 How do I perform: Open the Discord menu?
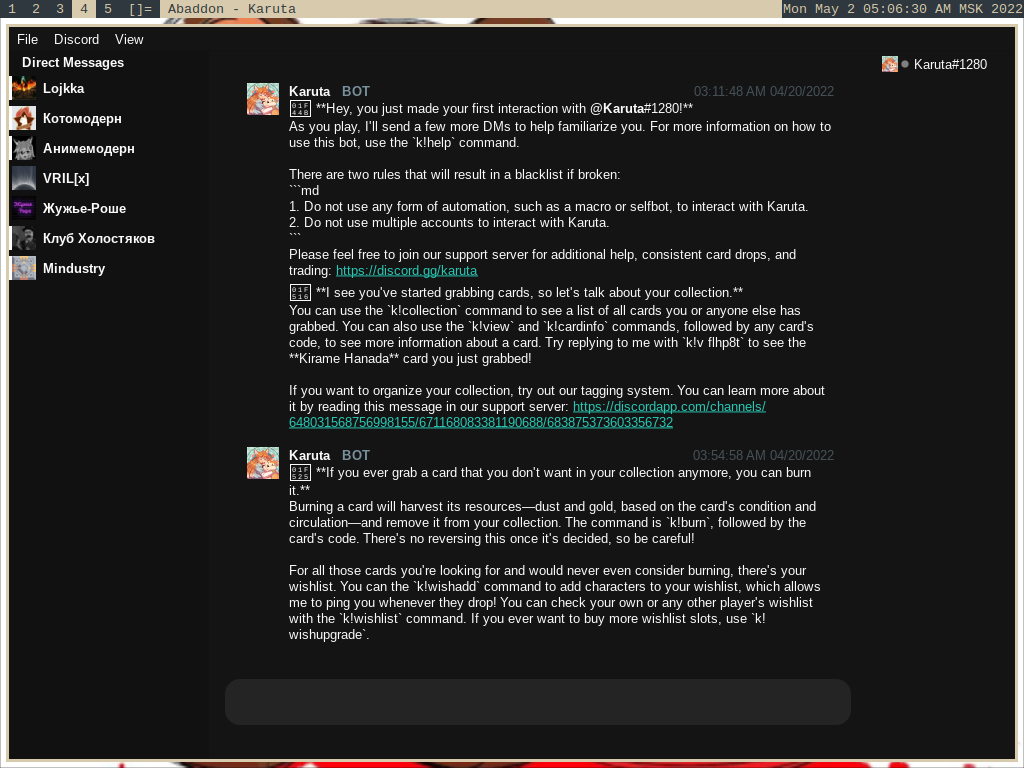click(x=76, y=39)
